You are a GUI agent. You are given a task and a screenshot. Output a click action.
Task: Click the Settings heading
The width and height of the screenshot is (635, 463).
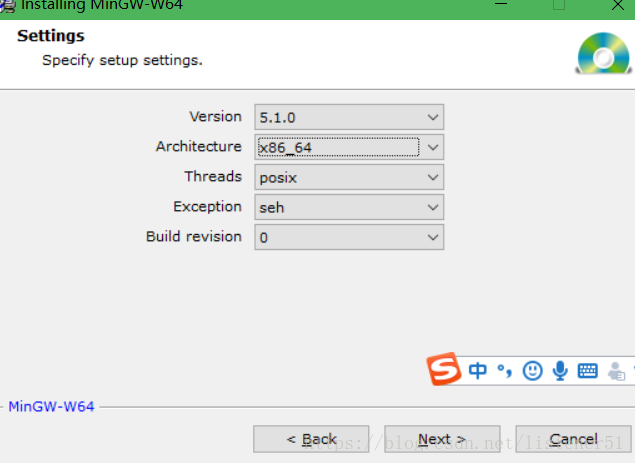coord(51,36)
